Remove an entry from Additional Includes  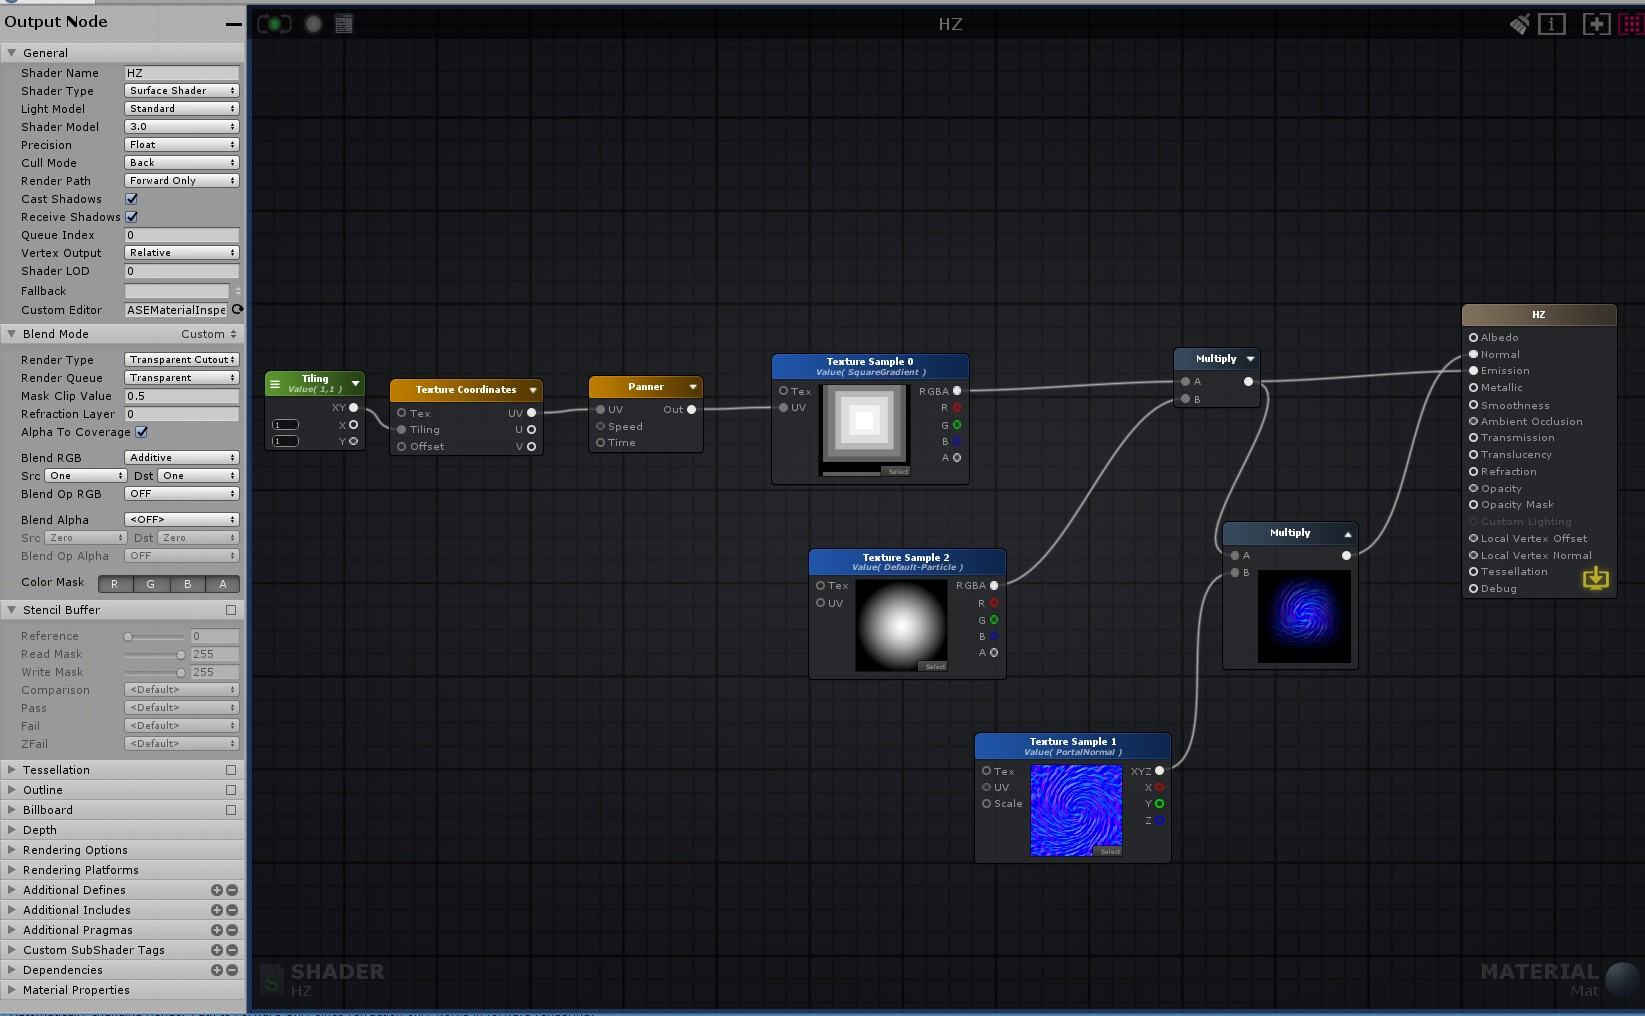232,910
